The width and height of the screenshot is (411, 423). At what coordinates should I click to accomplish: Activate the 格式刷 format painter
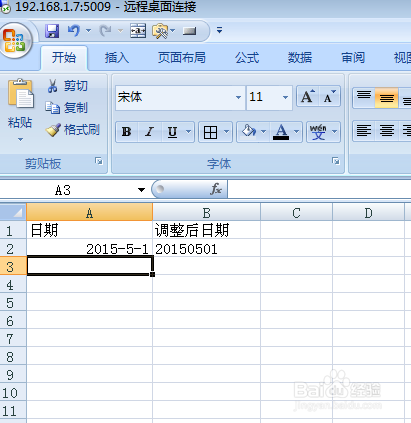[x=73, y=130]
